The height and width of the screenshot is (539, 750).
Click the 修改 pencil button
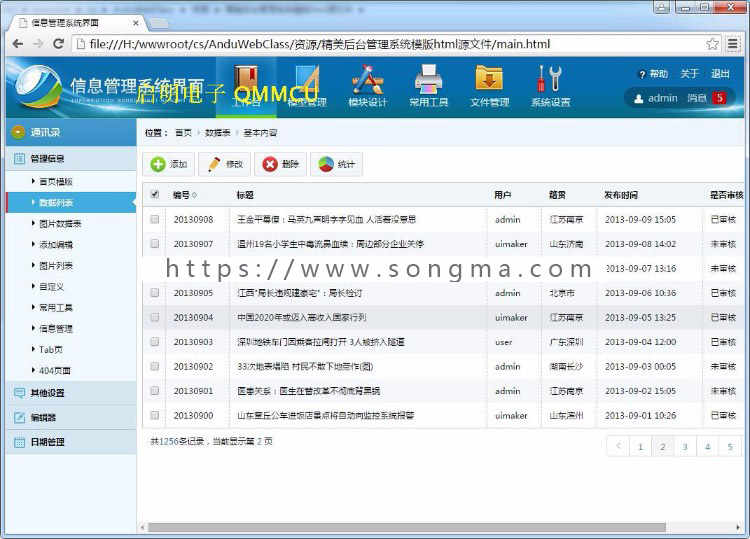point(225,164)
